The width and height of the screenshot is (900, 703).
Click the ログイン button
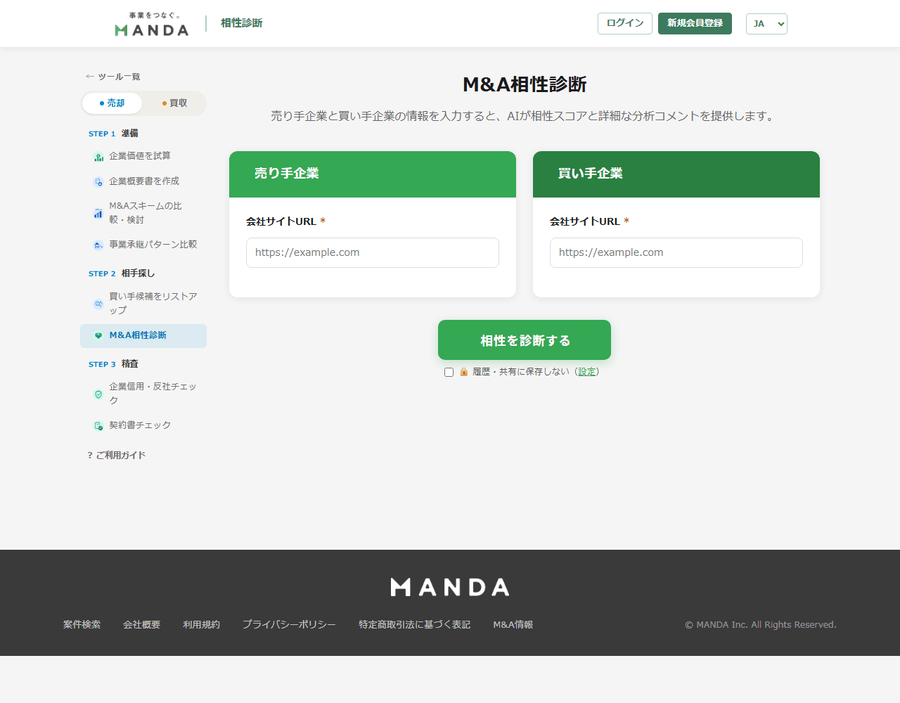624,24
